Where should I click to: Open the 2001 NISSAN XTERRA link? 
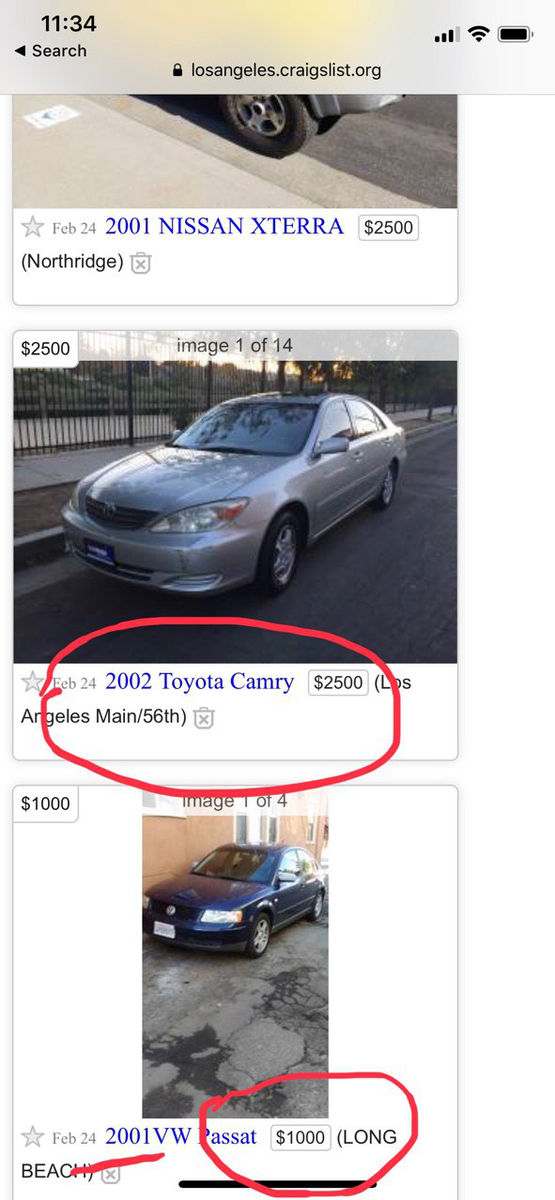click(224, 227)
